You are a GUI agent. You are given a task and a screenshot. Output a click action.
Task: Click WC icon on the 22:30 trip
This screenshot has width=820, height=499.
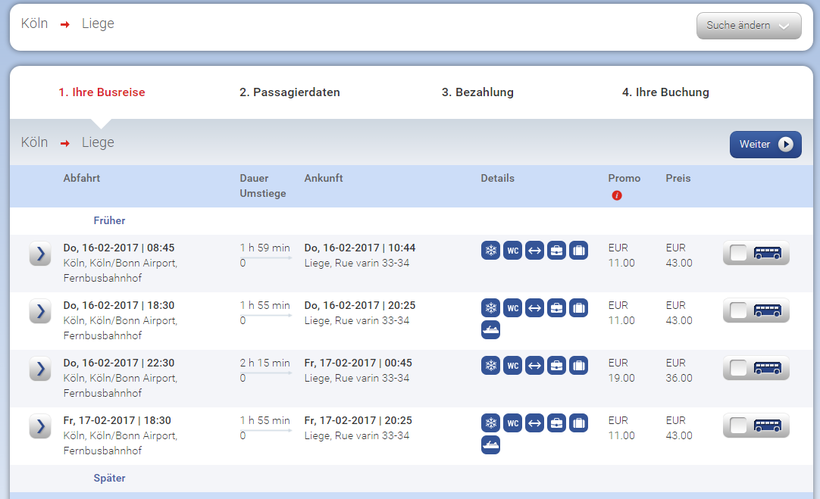(x=513, y=365)
